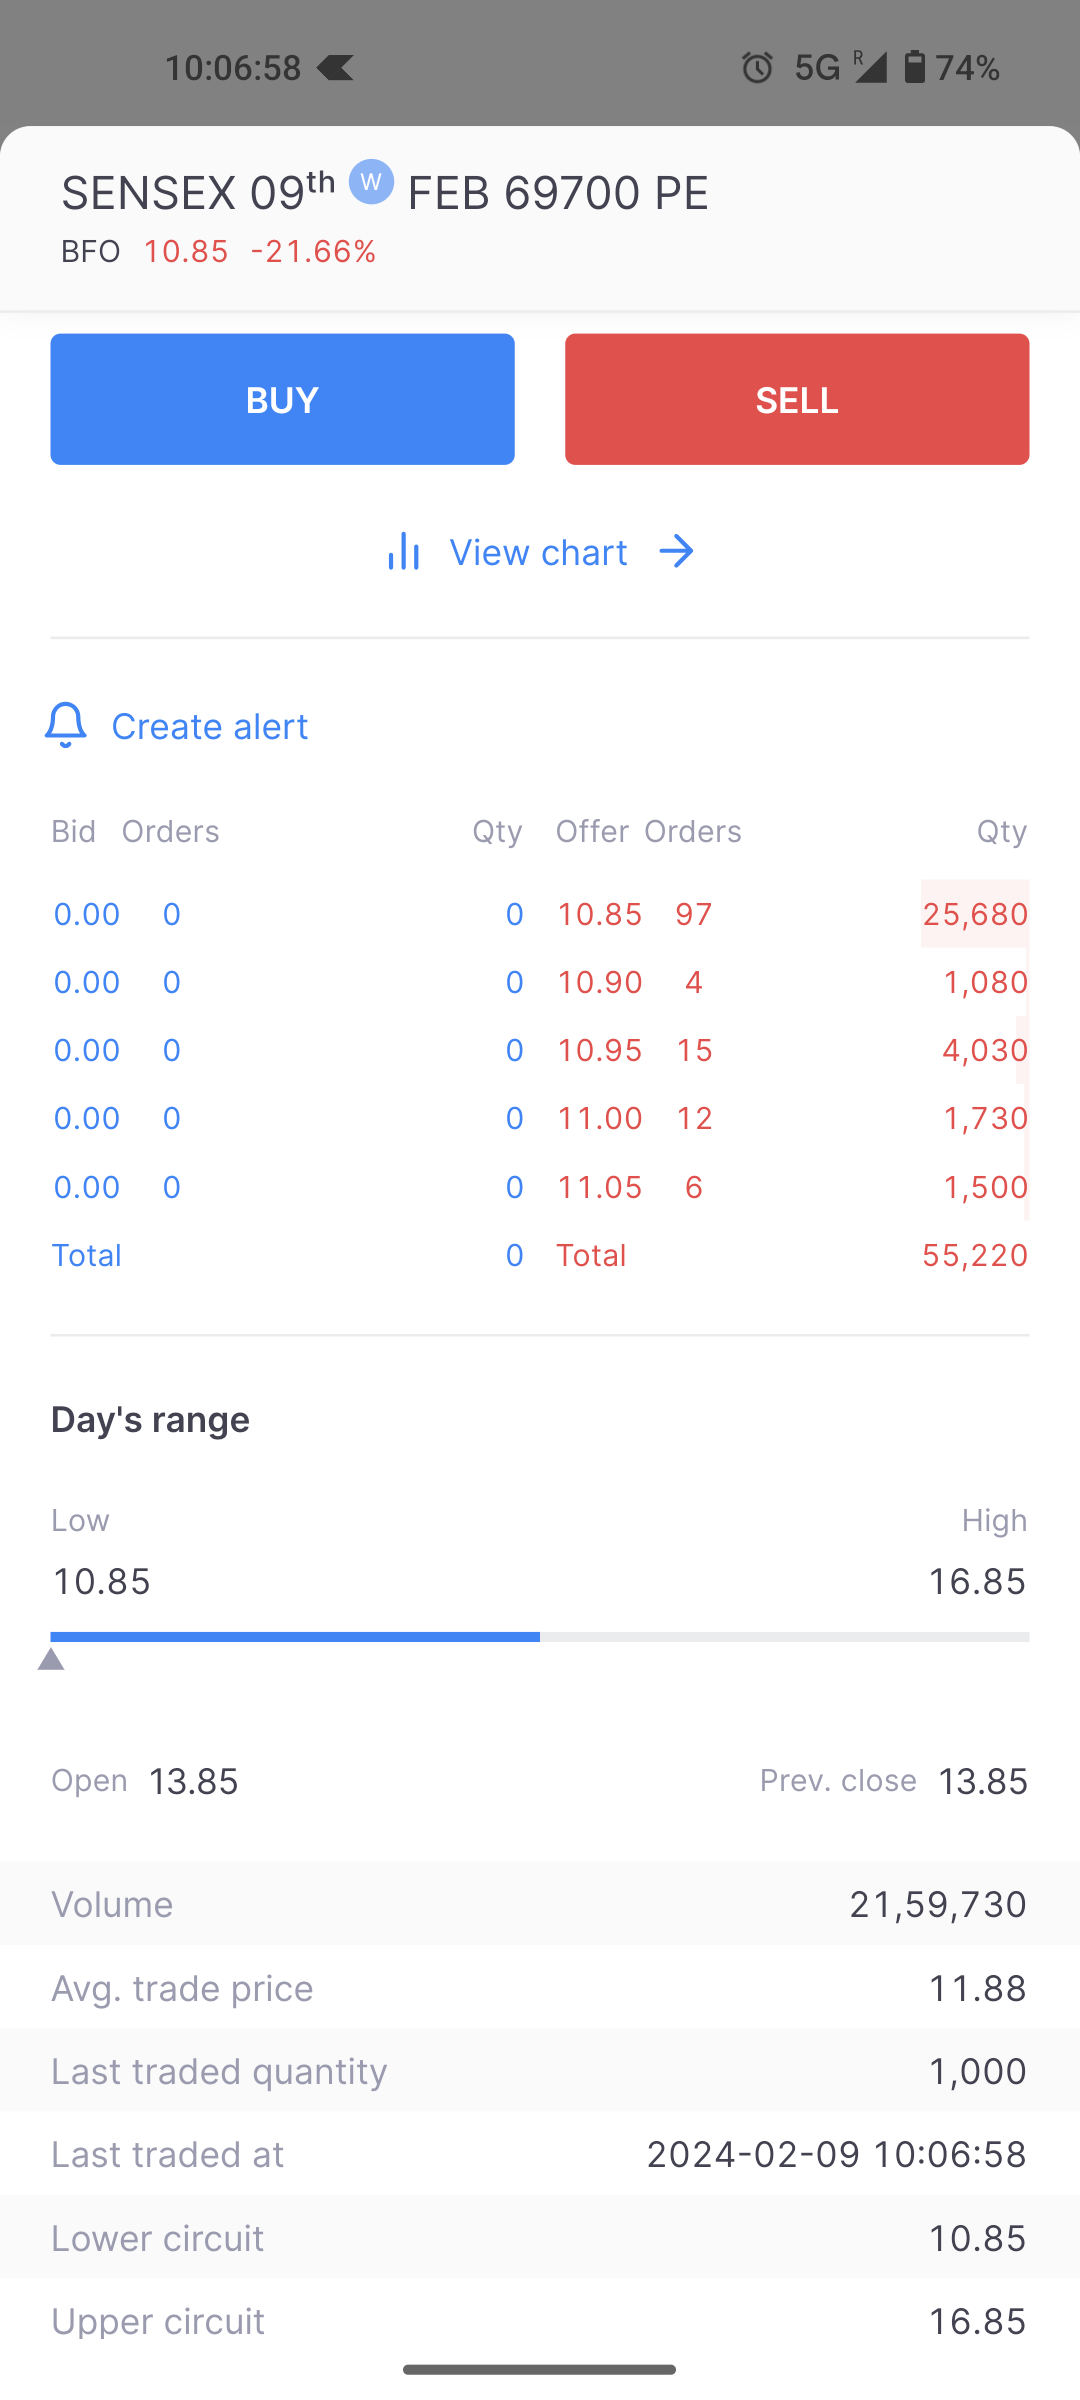
Task: Tap the weekly 'W' badge icon
Action: pos(371,182)
